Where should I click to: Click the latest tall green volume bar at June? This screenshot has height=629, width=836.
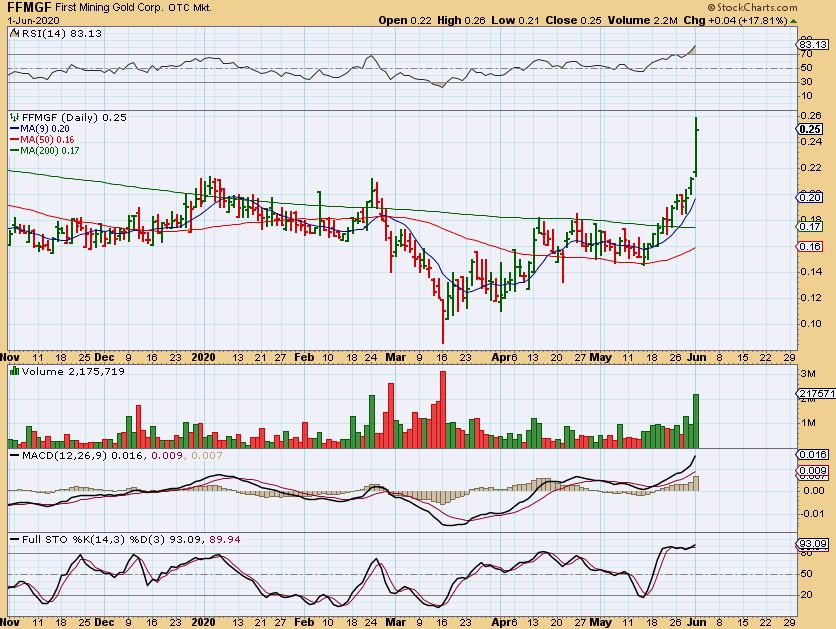click(x=695, y=421)
